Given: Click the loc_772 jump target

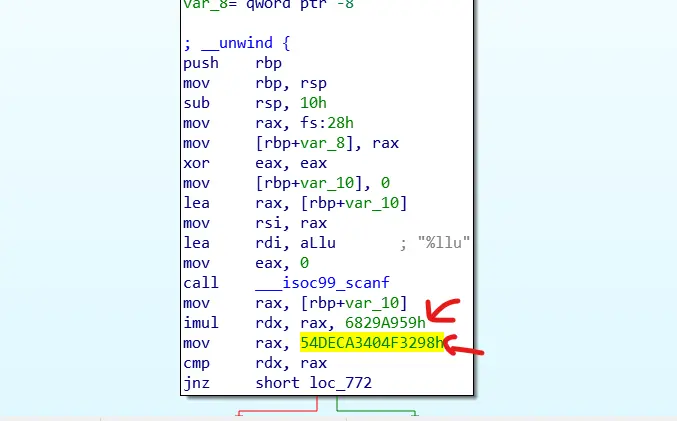Looking at the screenshot, I should tap(340, 383).
